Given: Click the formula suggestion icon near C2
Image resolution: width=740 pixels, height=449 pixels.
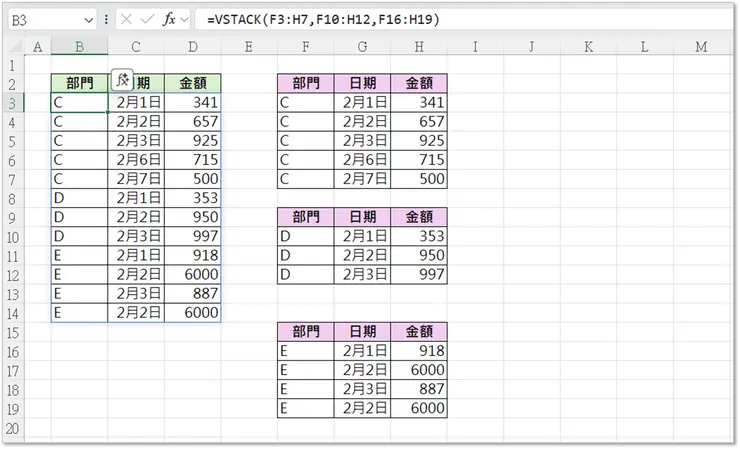Looking at the screenshot, I should click(122, 80).
